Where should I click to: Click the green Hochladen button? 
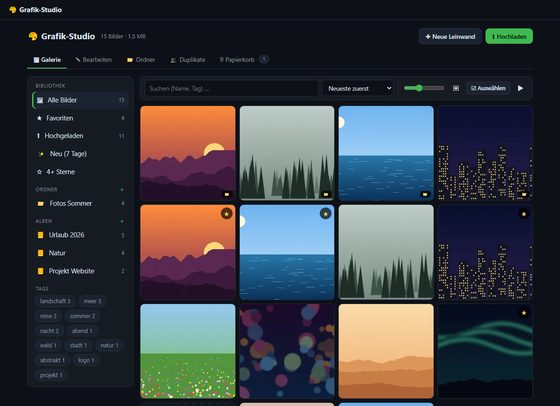pos(509,36)
